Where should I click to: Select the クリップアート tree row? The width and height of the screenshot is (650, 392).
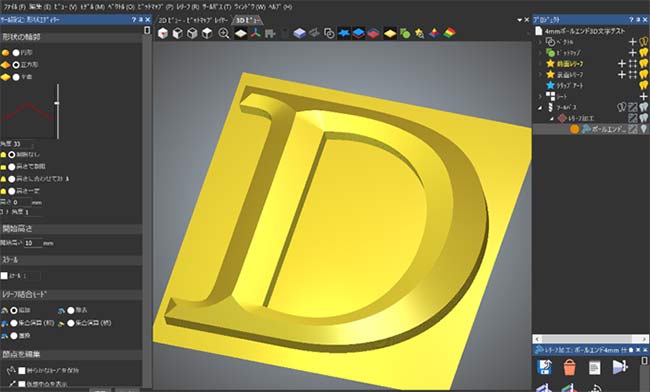tap(570, 85)
